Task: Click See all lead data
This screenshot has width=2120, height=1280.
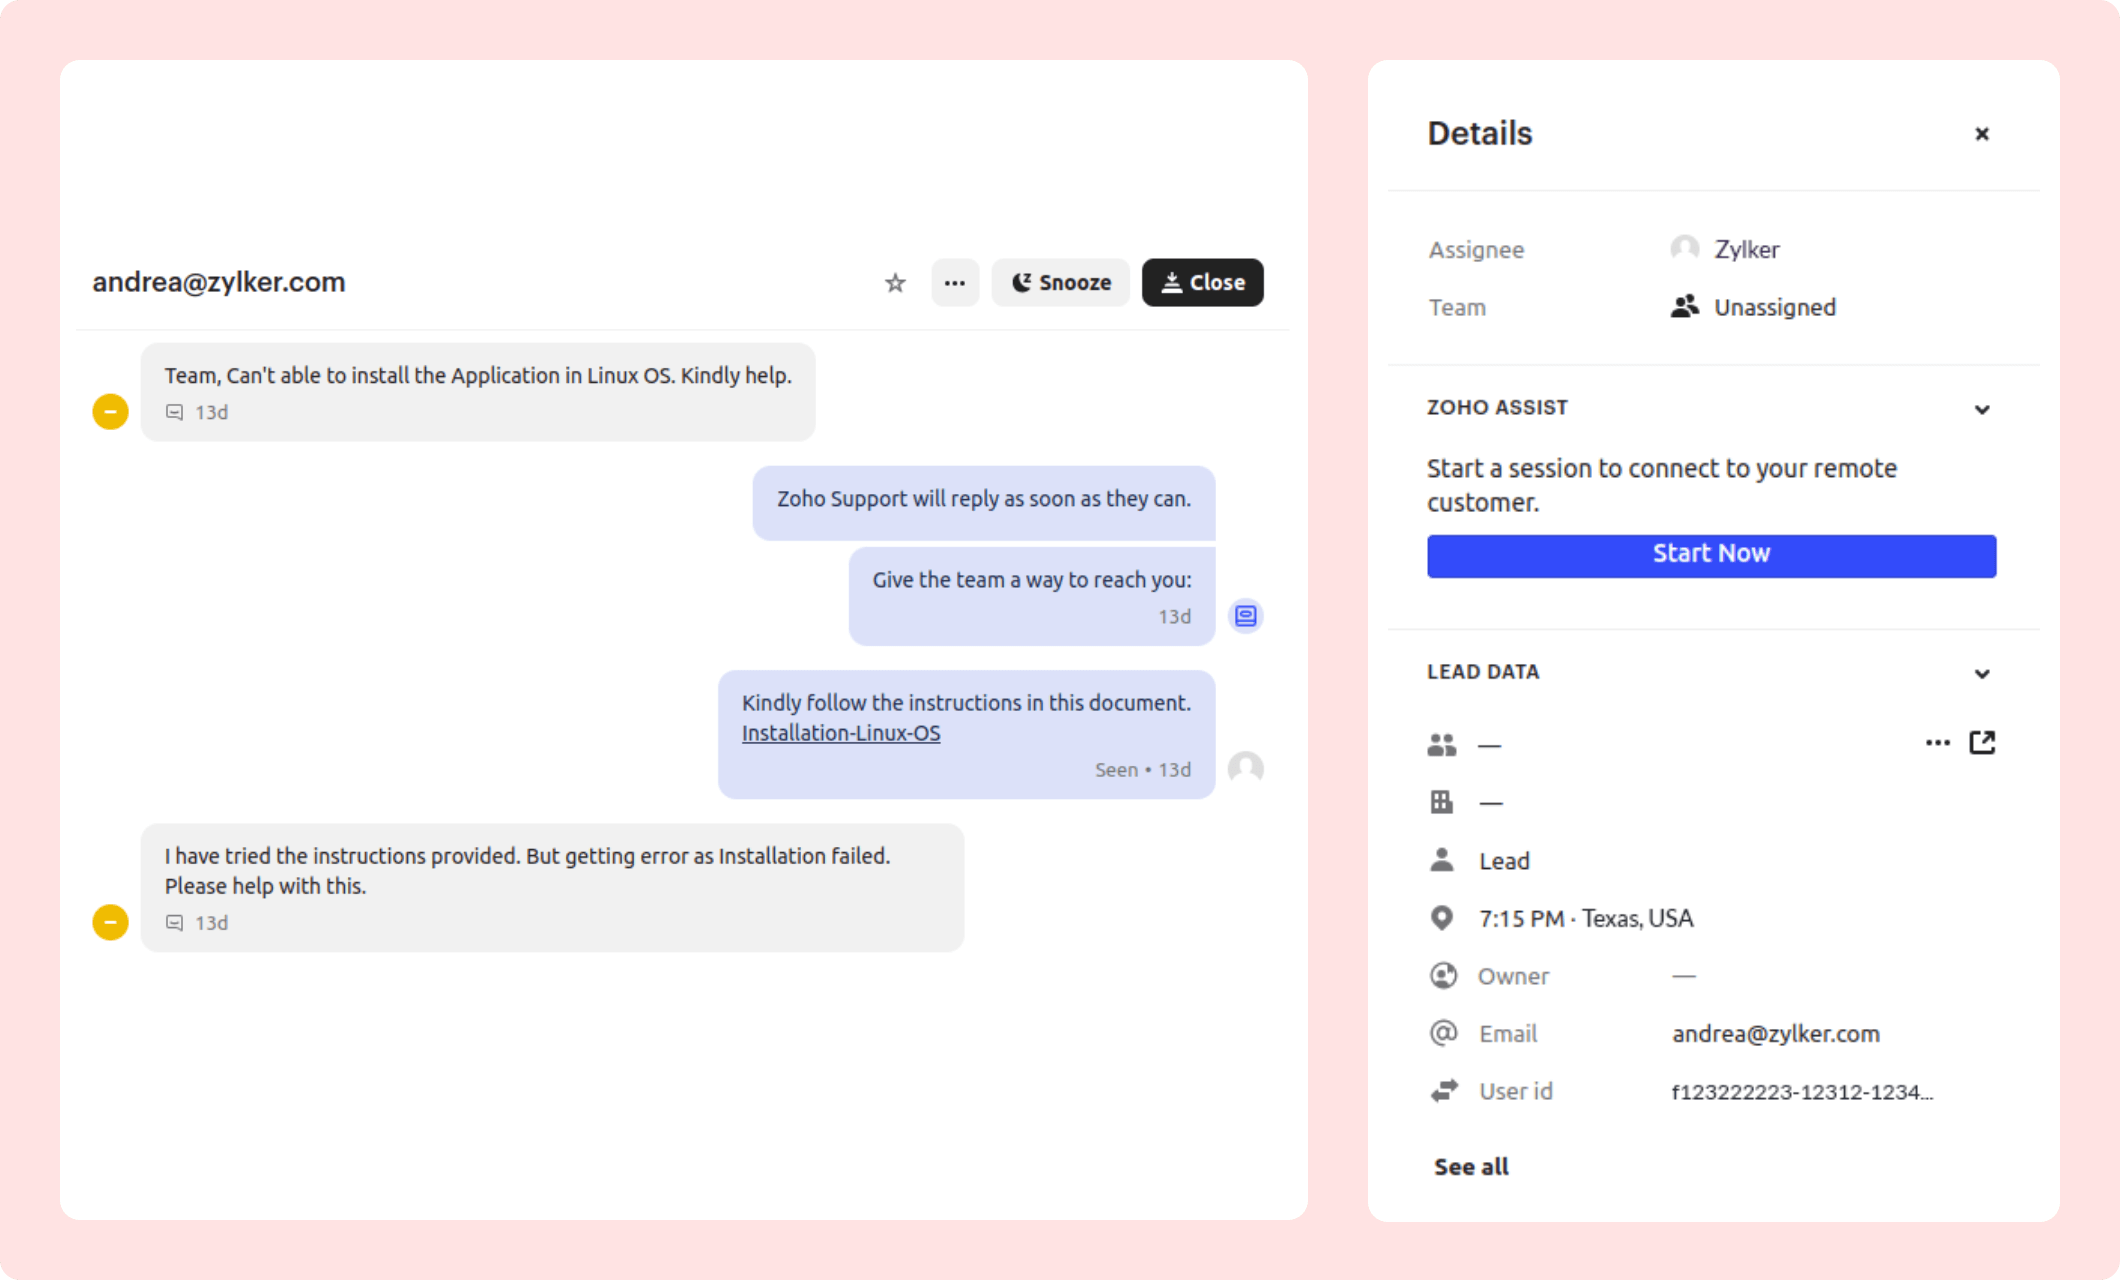Action: [x=1471, y=1167]
